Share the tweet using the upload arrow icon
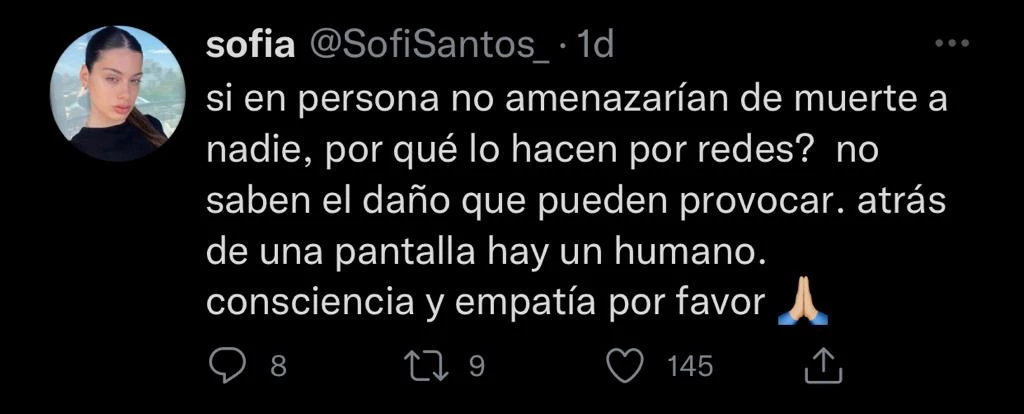 824,365
